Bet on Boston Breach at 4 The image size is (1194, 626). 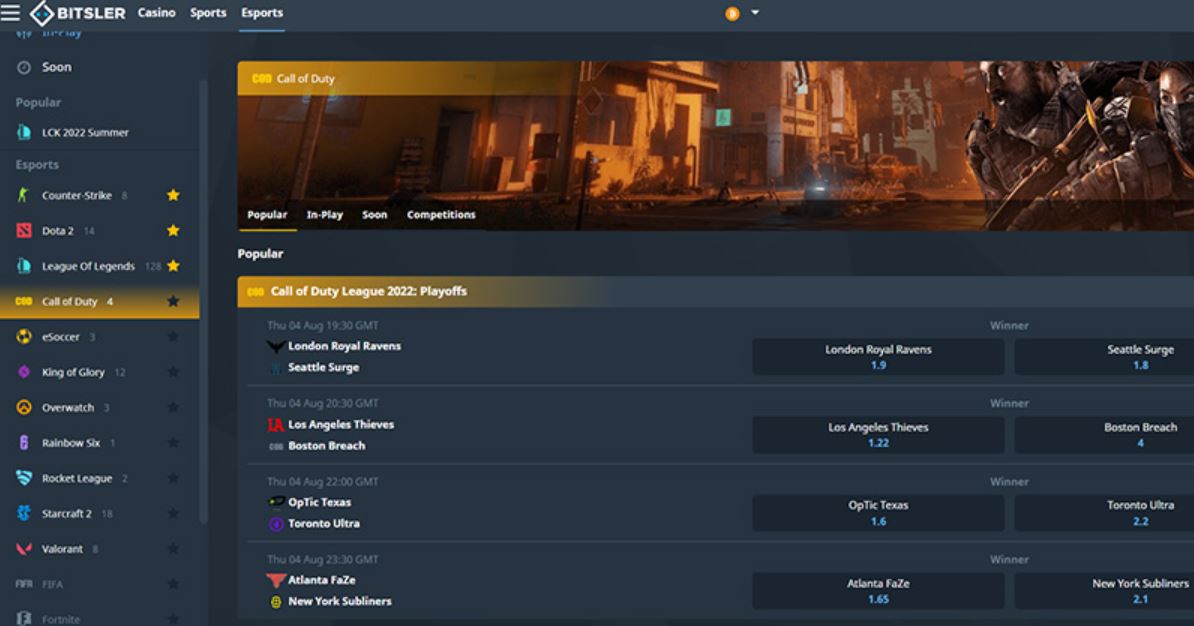pos(1104,435)
